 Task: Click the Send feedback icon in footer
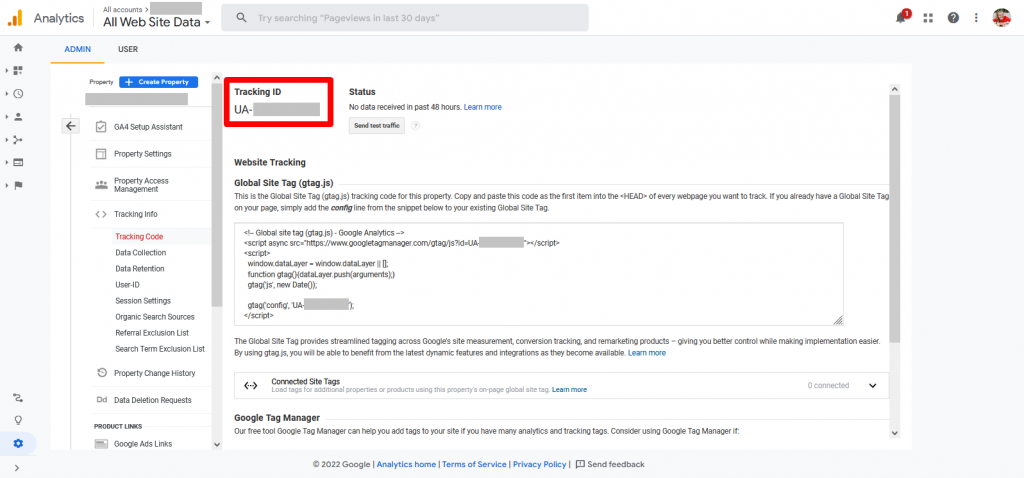point(579,464)
